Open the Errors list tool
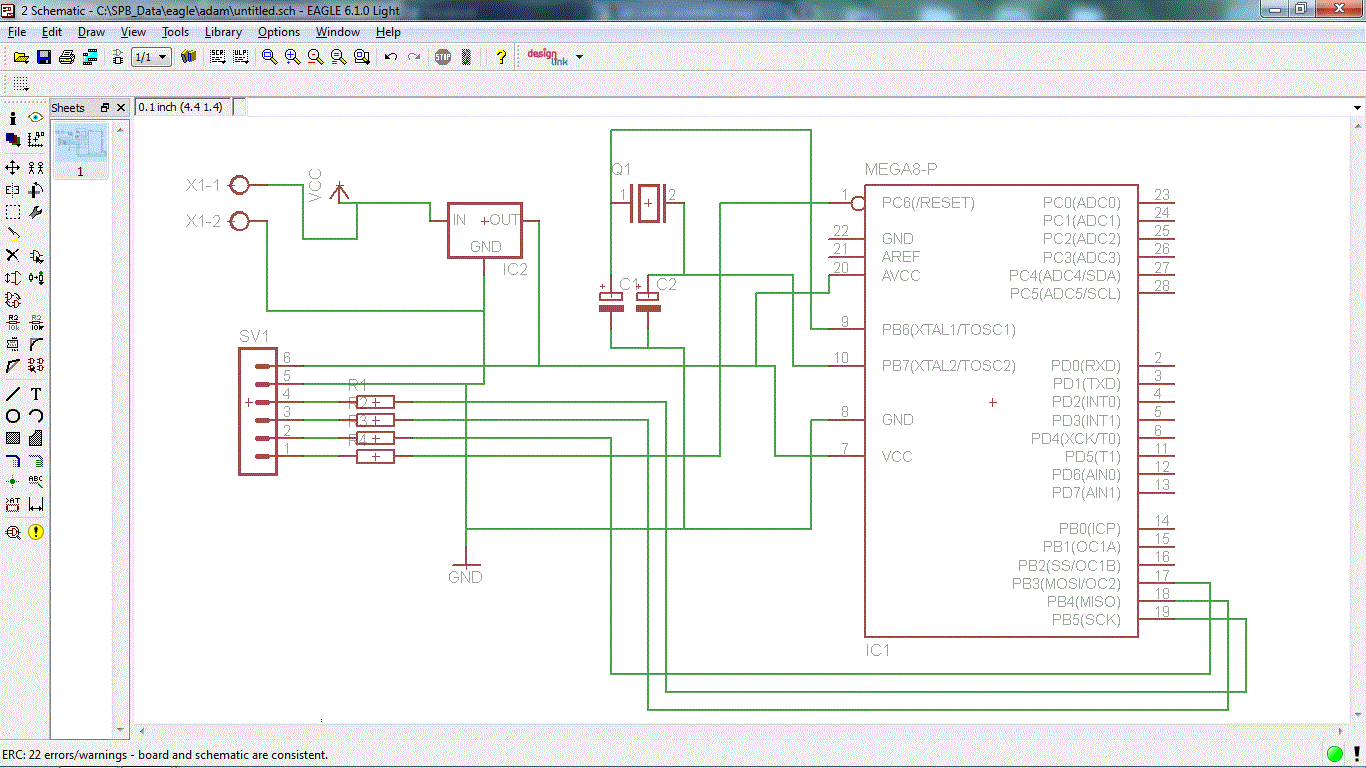This screenshot has width=1366, height=768. (36, 532)
